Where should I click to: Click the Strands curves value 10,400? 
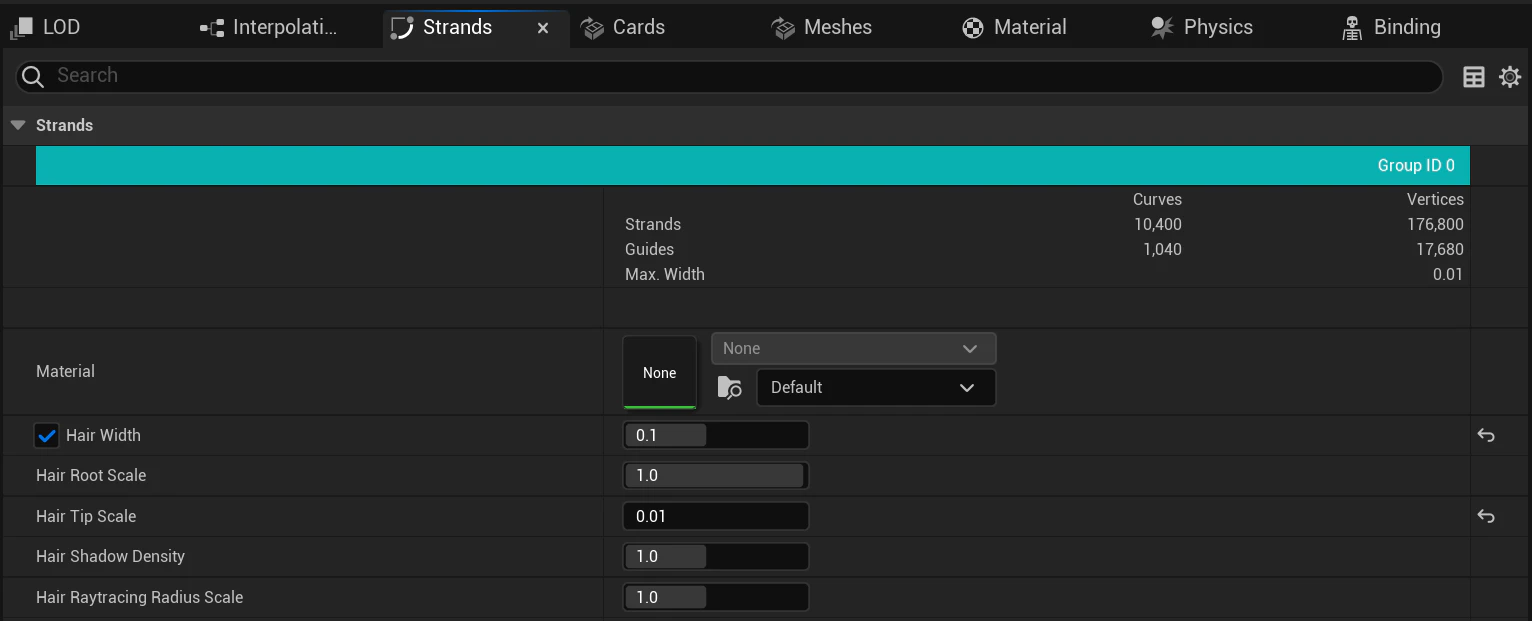coord(1158,225)
